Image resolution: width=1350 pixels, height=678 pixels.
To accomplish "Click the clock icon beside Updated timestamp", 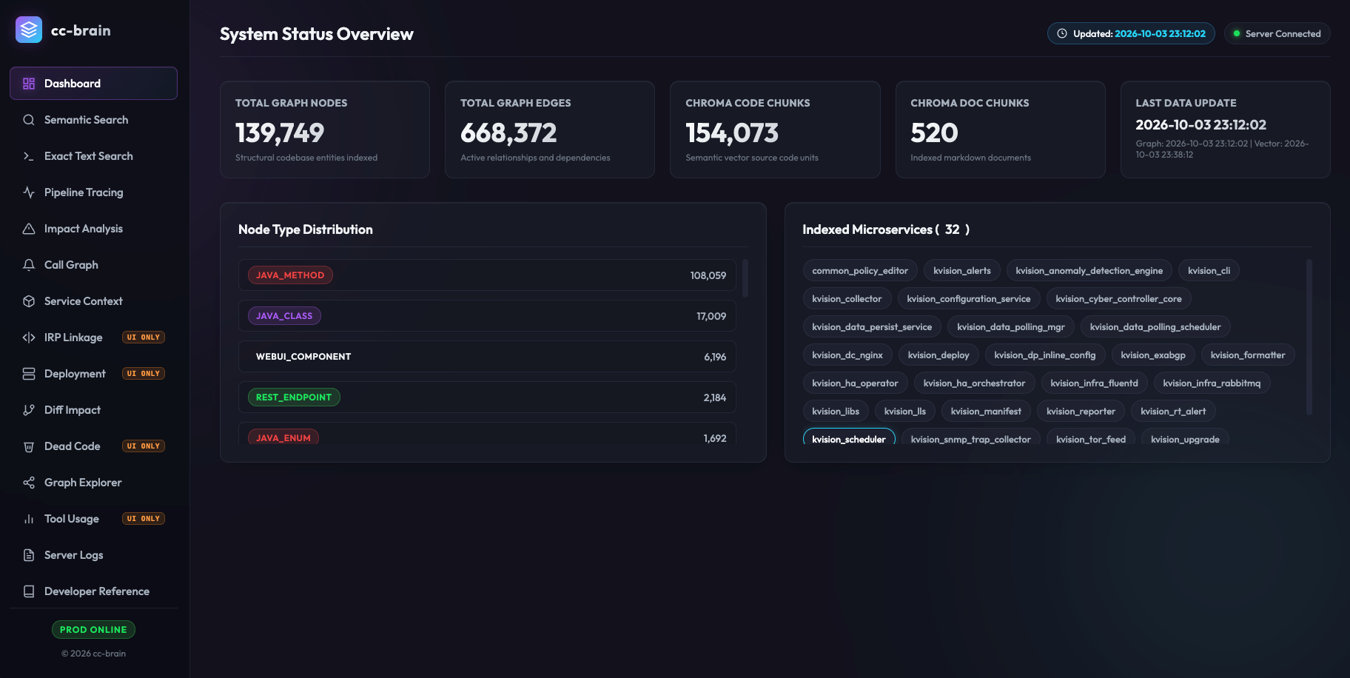I will point(1062,33).
